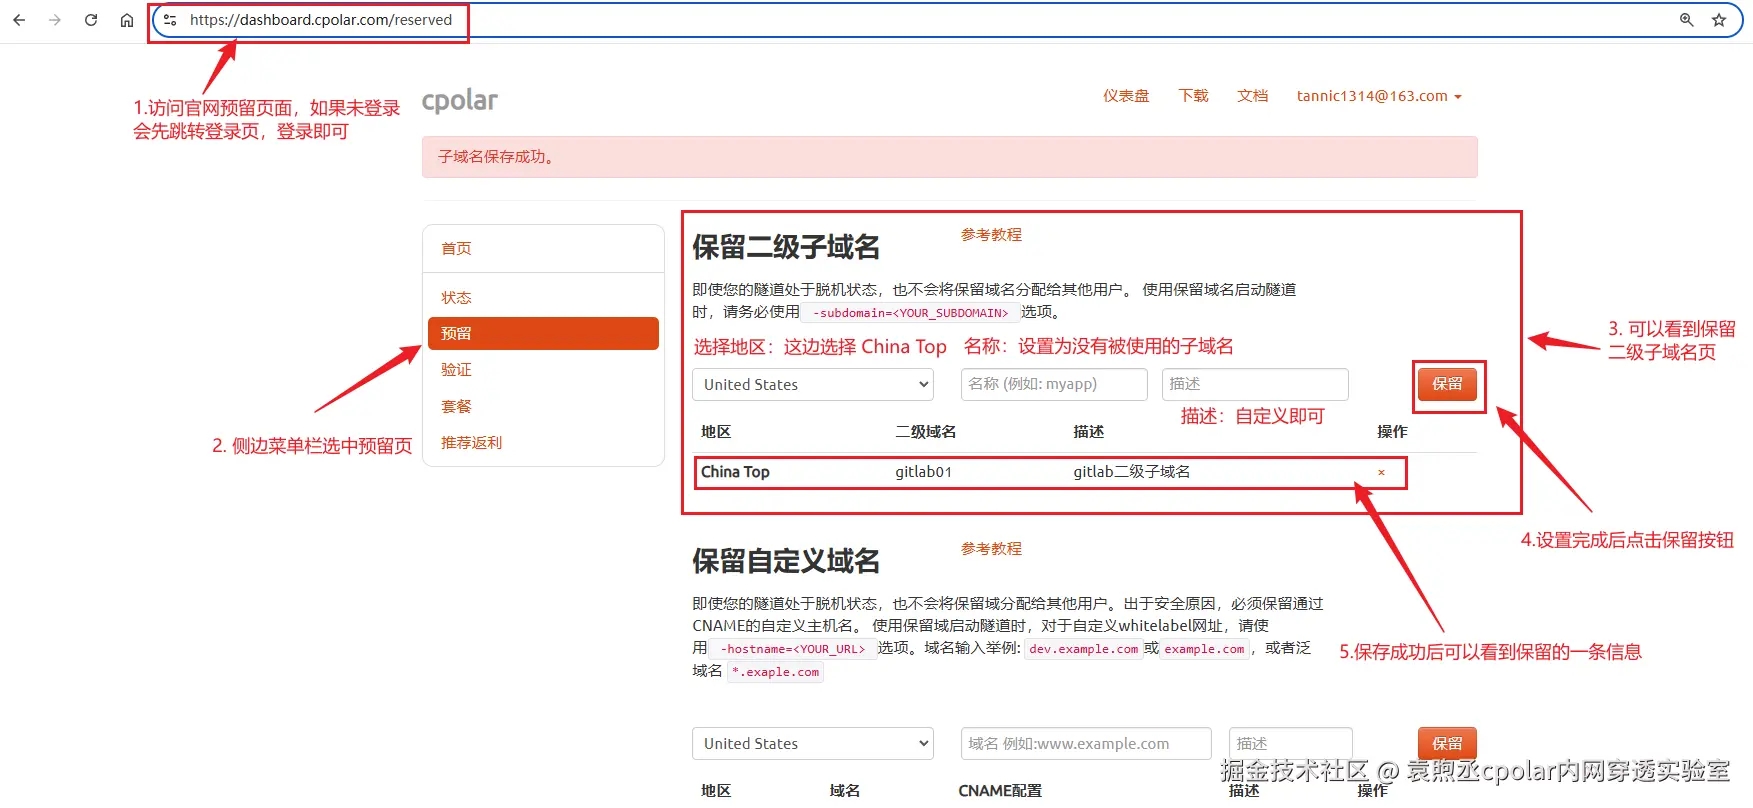Click the -hostname=<YOUR_URL> code snippet
Viewport: 1753px width, 808px height.
pyautogui.click(x=793, y=649)
